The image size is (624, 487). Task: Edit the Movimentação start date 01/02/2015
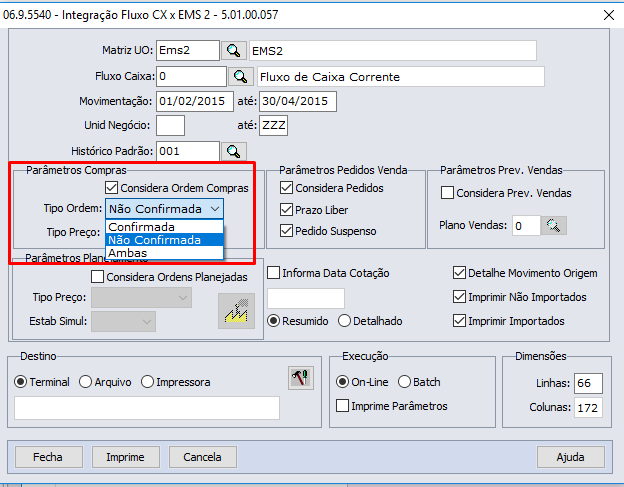(x=195, y=101)
